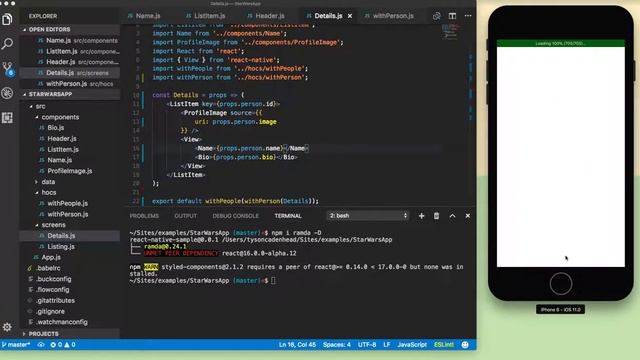
Task: Click LF end-of-line setting
Action: [387, 344]
